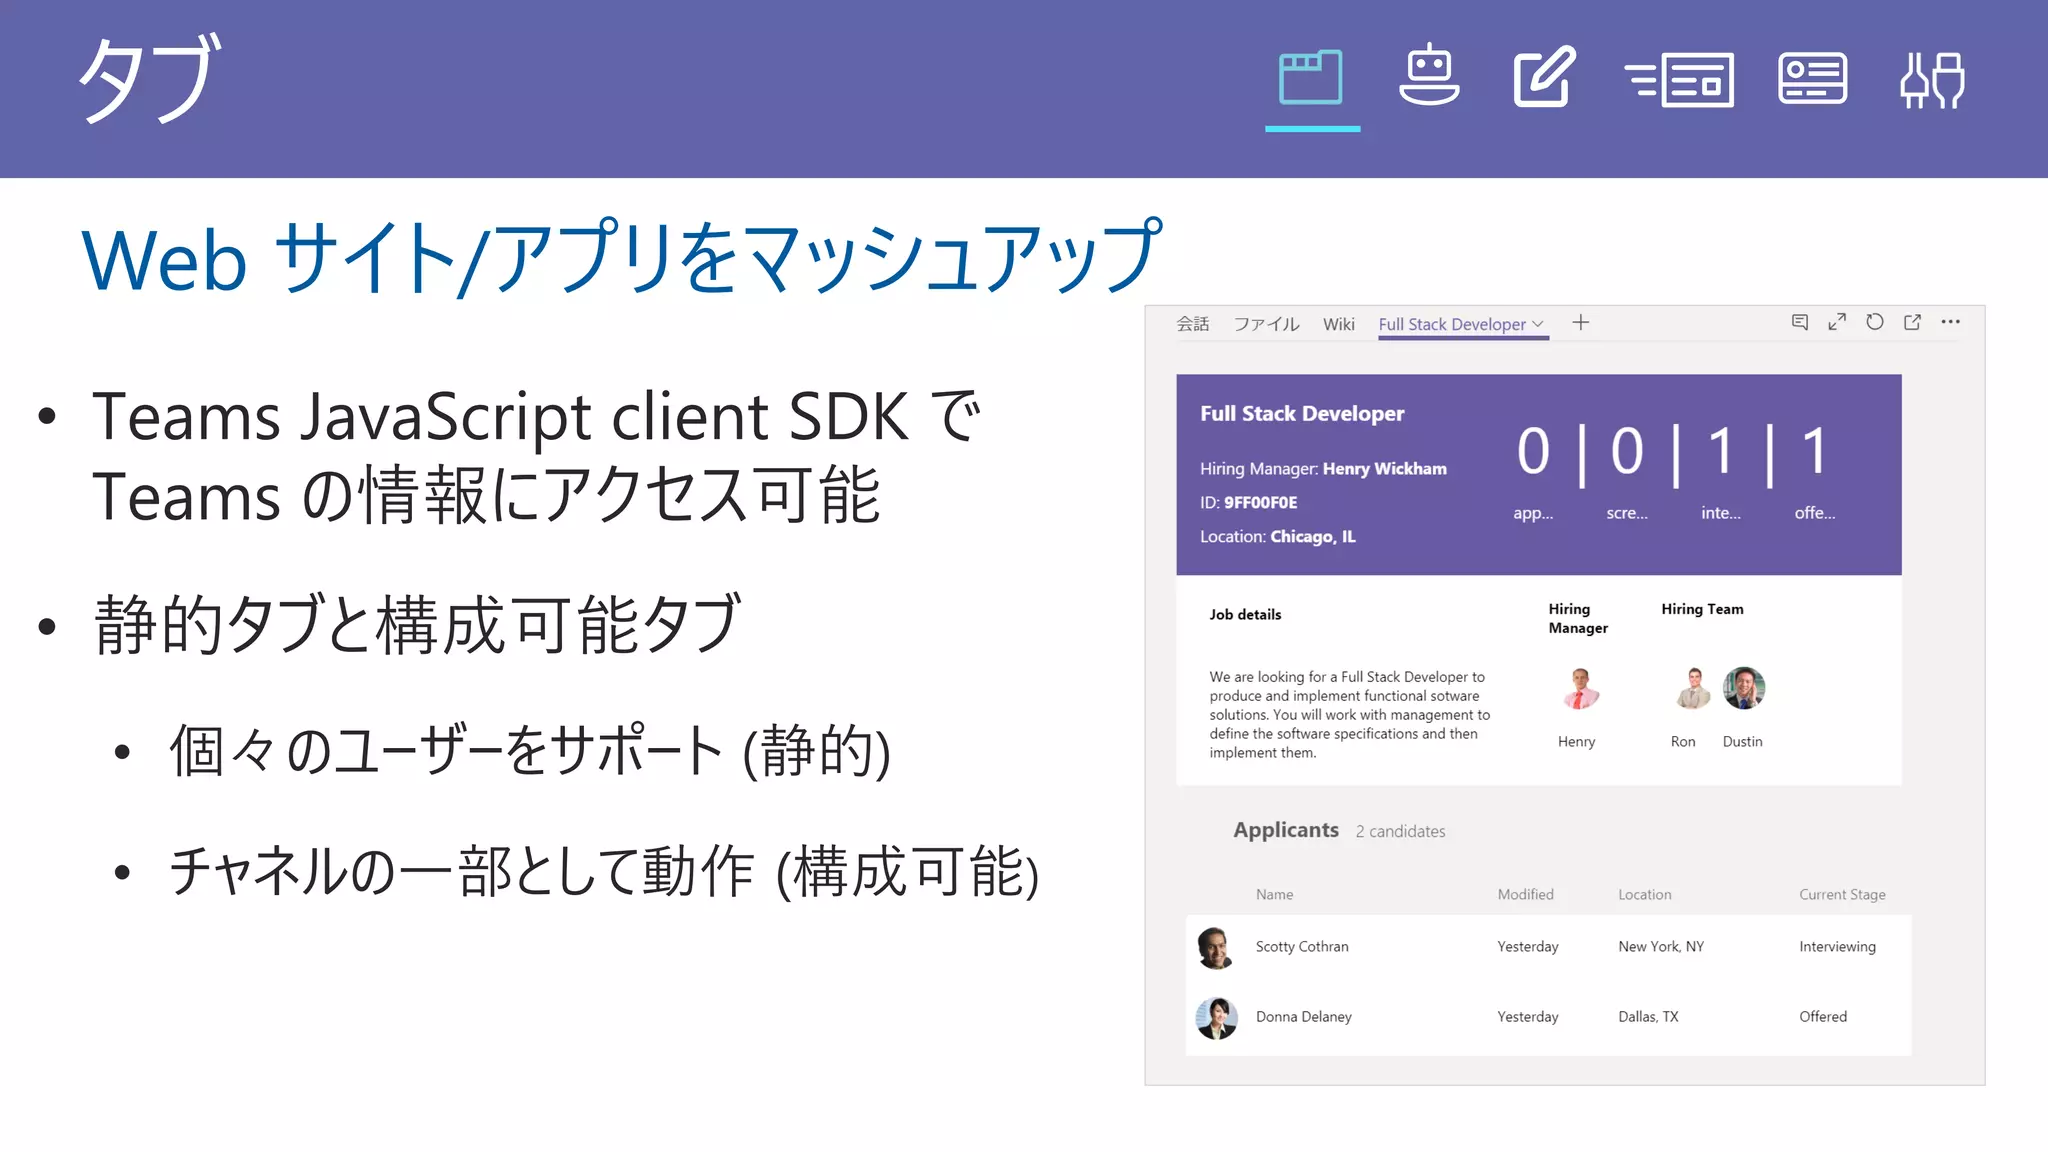Image resolution: width=2048 pixels, height=1152 pixels.
Task: Click Dustin's hiring team avatar
Action: coord(1744,688)
